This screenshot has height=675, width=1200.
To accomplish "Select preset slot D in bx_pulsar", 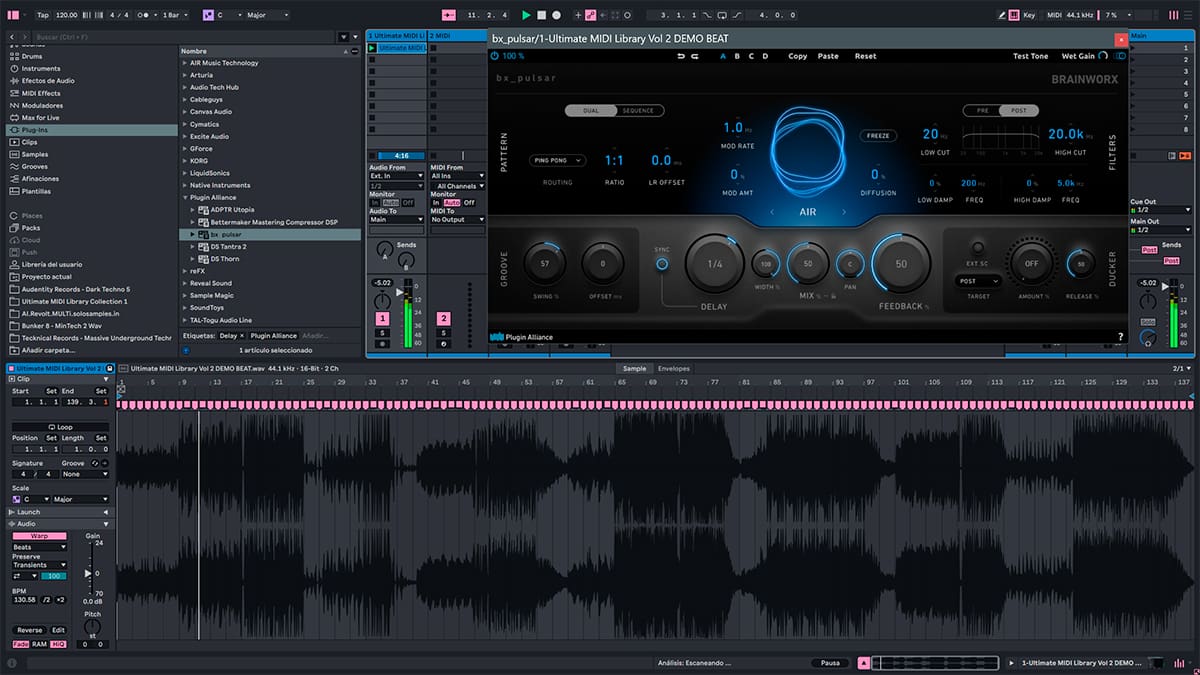I will point(766,56).
